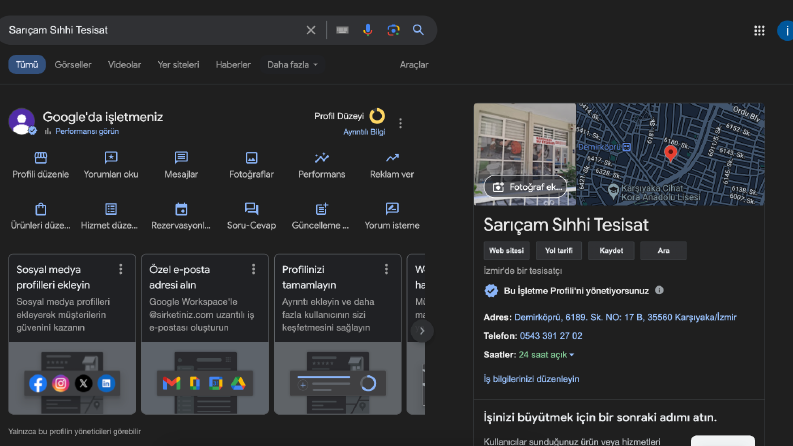Open the Özel e-posta adresi alın card
Screen dimensions: 793x446
(205, 334)
